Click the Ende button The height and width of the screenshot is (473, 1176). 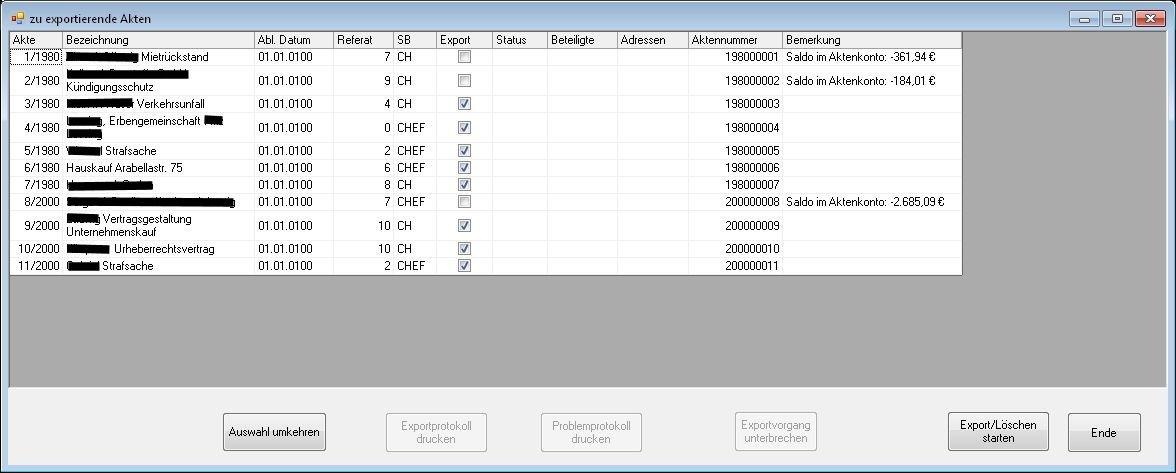click(x=1104, y=432)
